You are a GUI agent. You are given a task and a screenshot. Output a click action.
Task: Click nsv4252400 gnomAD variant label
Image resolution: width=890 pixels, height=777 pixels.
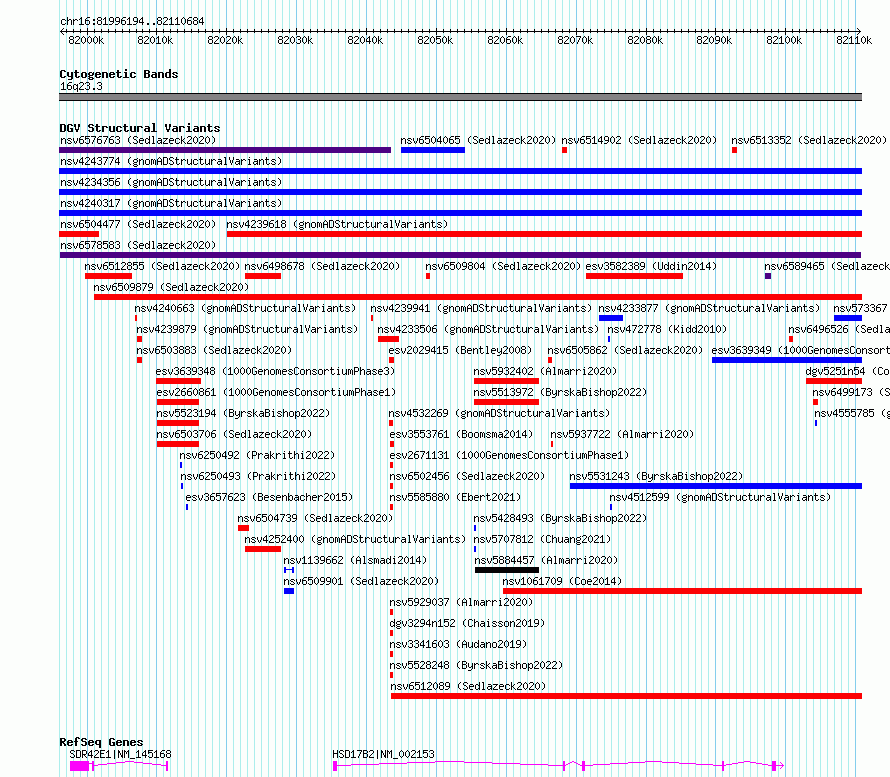(355, 539)
